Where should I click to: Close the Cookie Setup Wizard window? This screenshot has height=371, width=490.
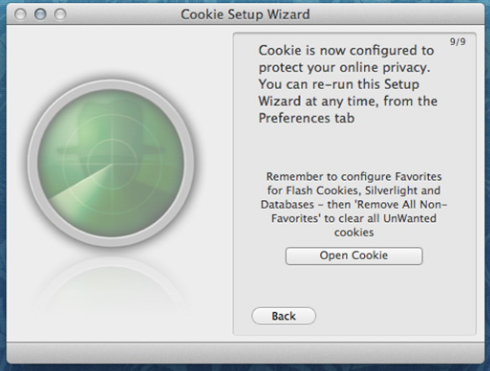(20, 14)
